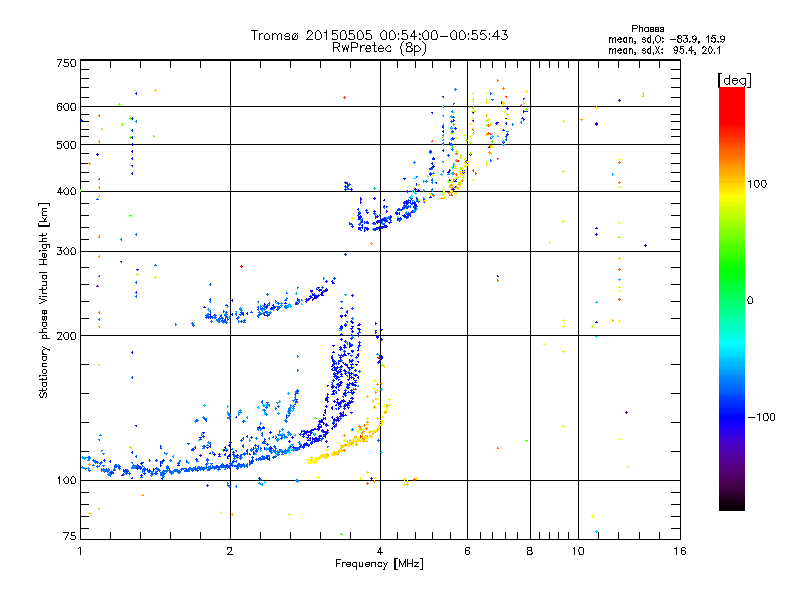Click the phase color scale bar
Screen dimensions: 800x600
(732, 298)
